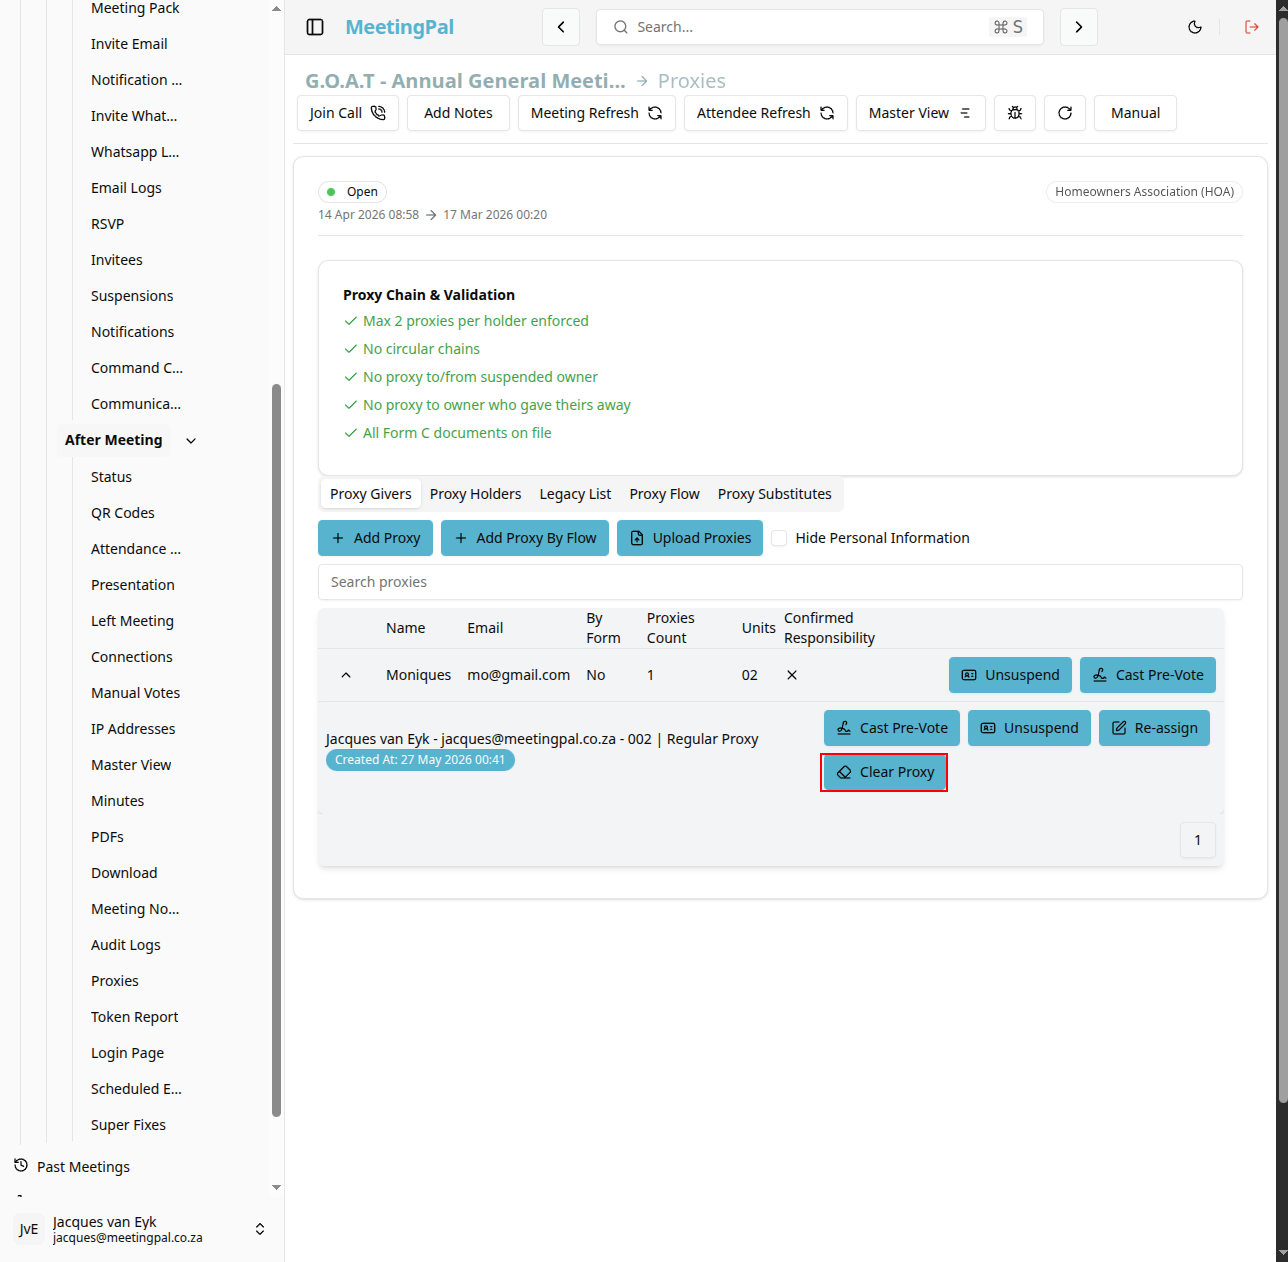The image size is (1288, 1262).
Task: Click the sidebar vertical scrollbar
Action: [x=277, y=750]
